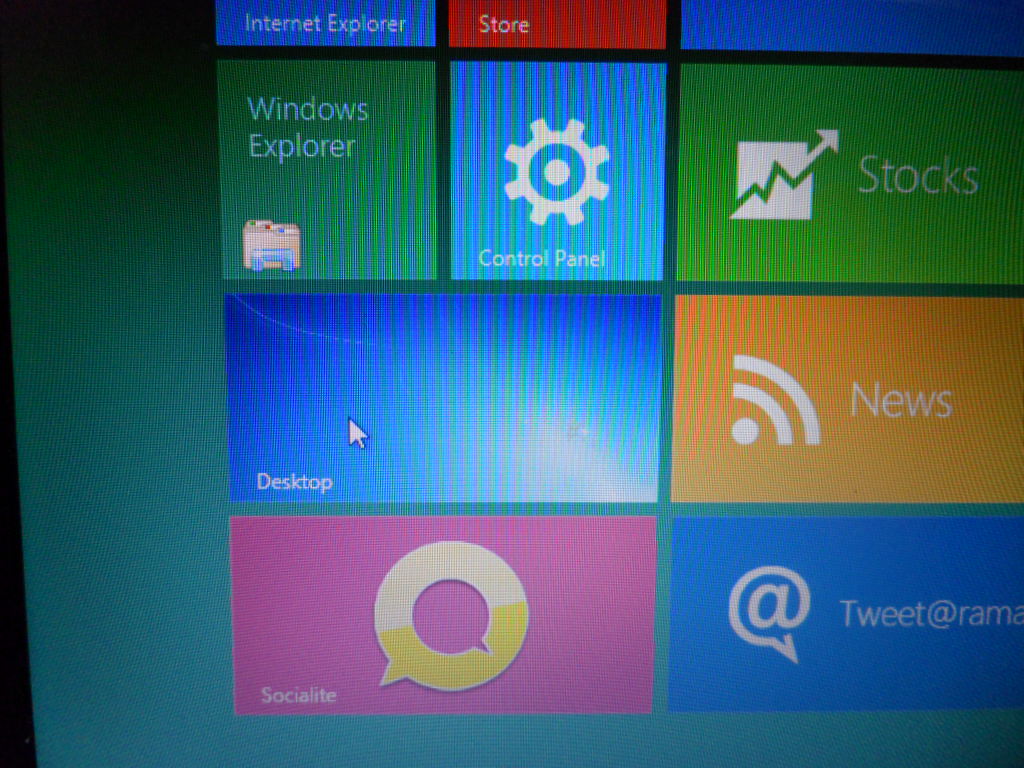Open the Control Panel gear icon
Screen dimensions: 1024x768
(x=556, y=170)
